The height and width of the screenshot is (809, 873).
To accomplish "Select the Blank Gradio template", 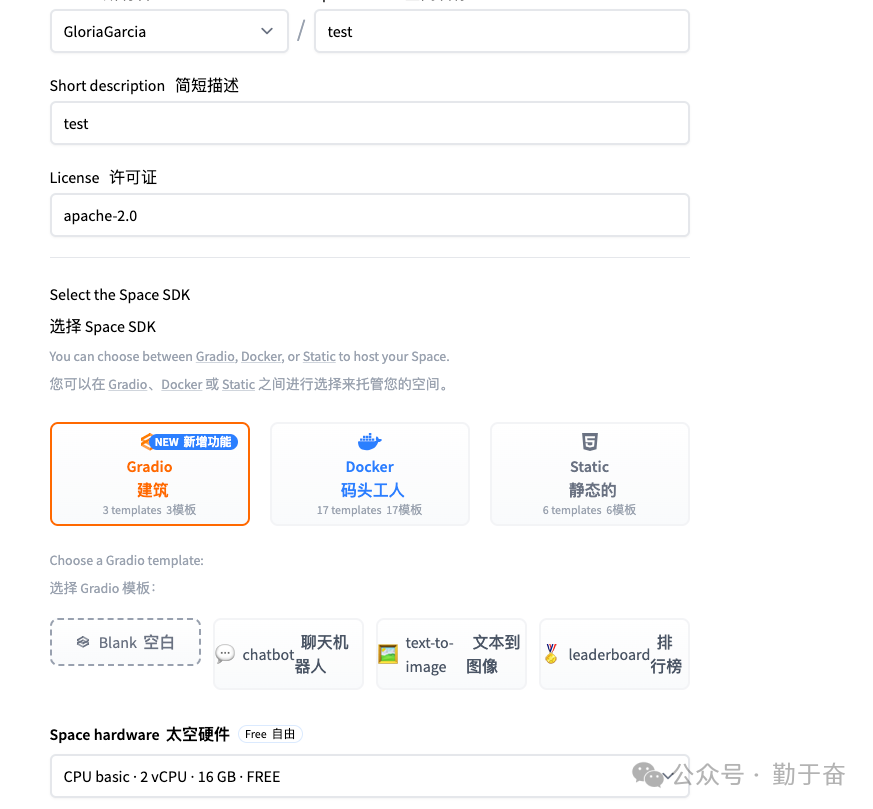I will [125, 642].
